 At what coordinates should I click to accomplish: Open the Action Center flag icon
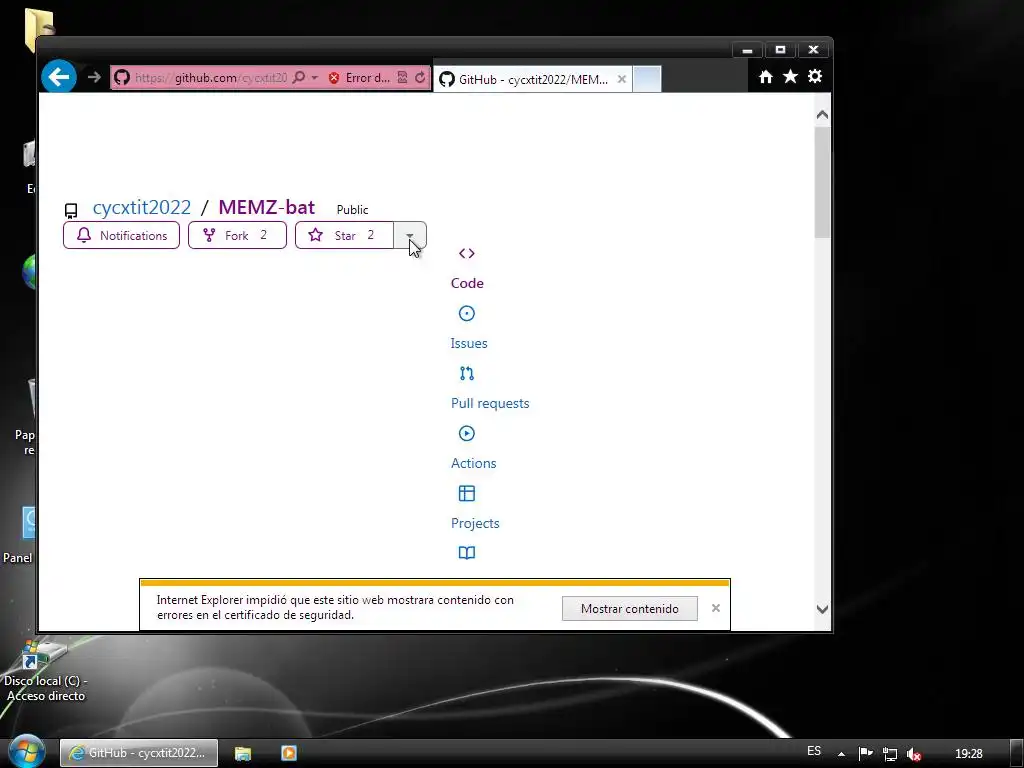[865, 754]
